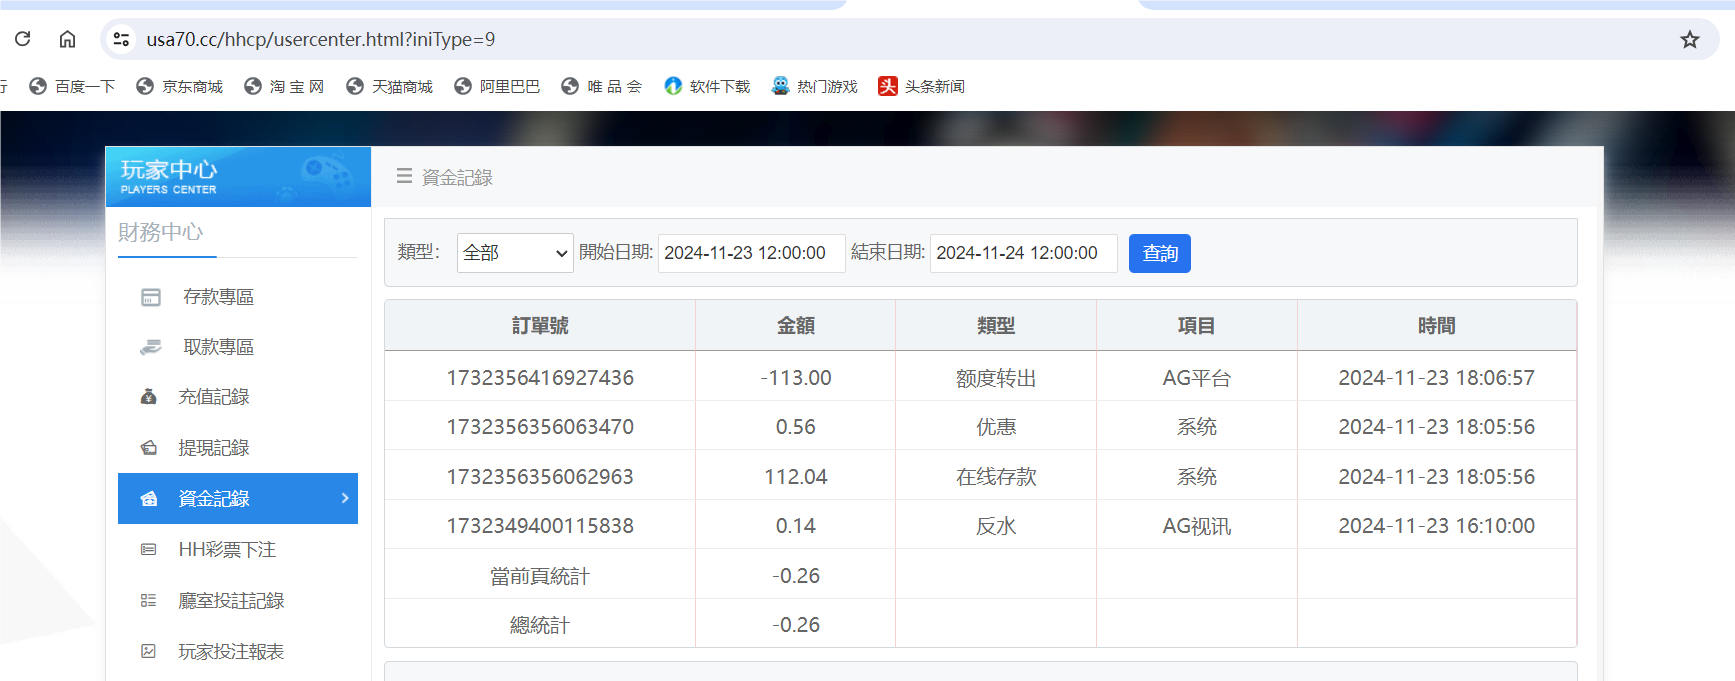Viewport: 1735px width, 681px height.
Task: Open the 開始日期 date picker field
Action: click(751, 253)
